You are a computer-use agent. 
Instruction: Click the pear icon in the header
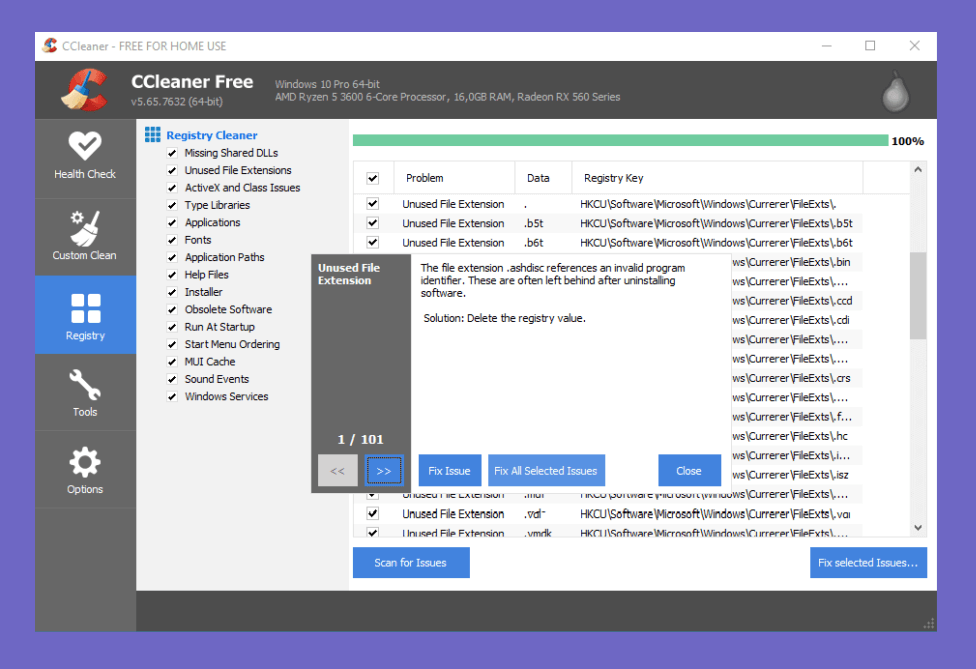[x=895, y=91]
